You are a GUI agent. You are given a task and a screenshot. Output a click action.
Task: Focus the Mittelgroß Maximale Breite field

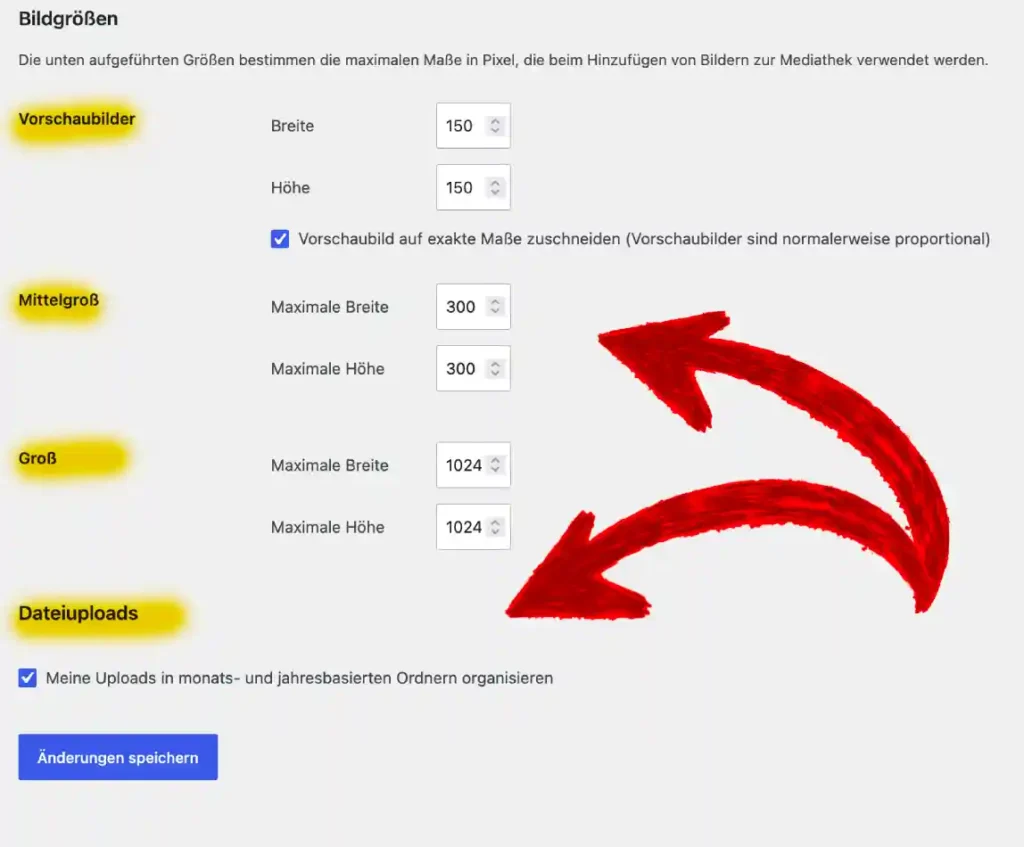click(x=473, y=306)
